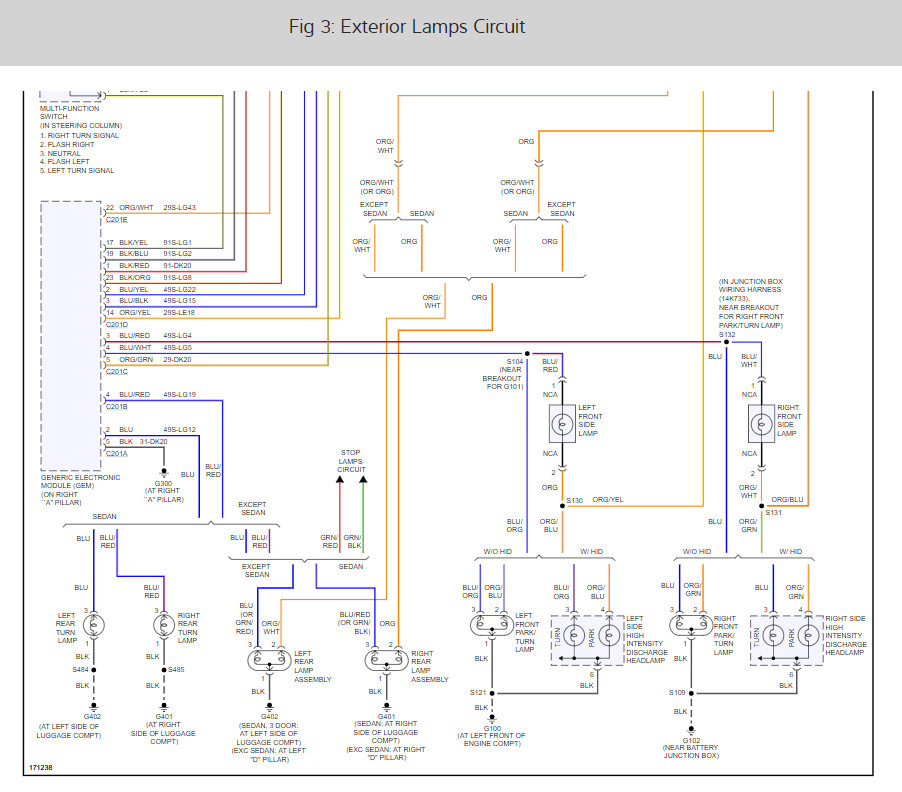Click the 'STOP LAMPS CIRCUIT' label
The height and width of the screenshot is (792, 902).
point(351,461)
